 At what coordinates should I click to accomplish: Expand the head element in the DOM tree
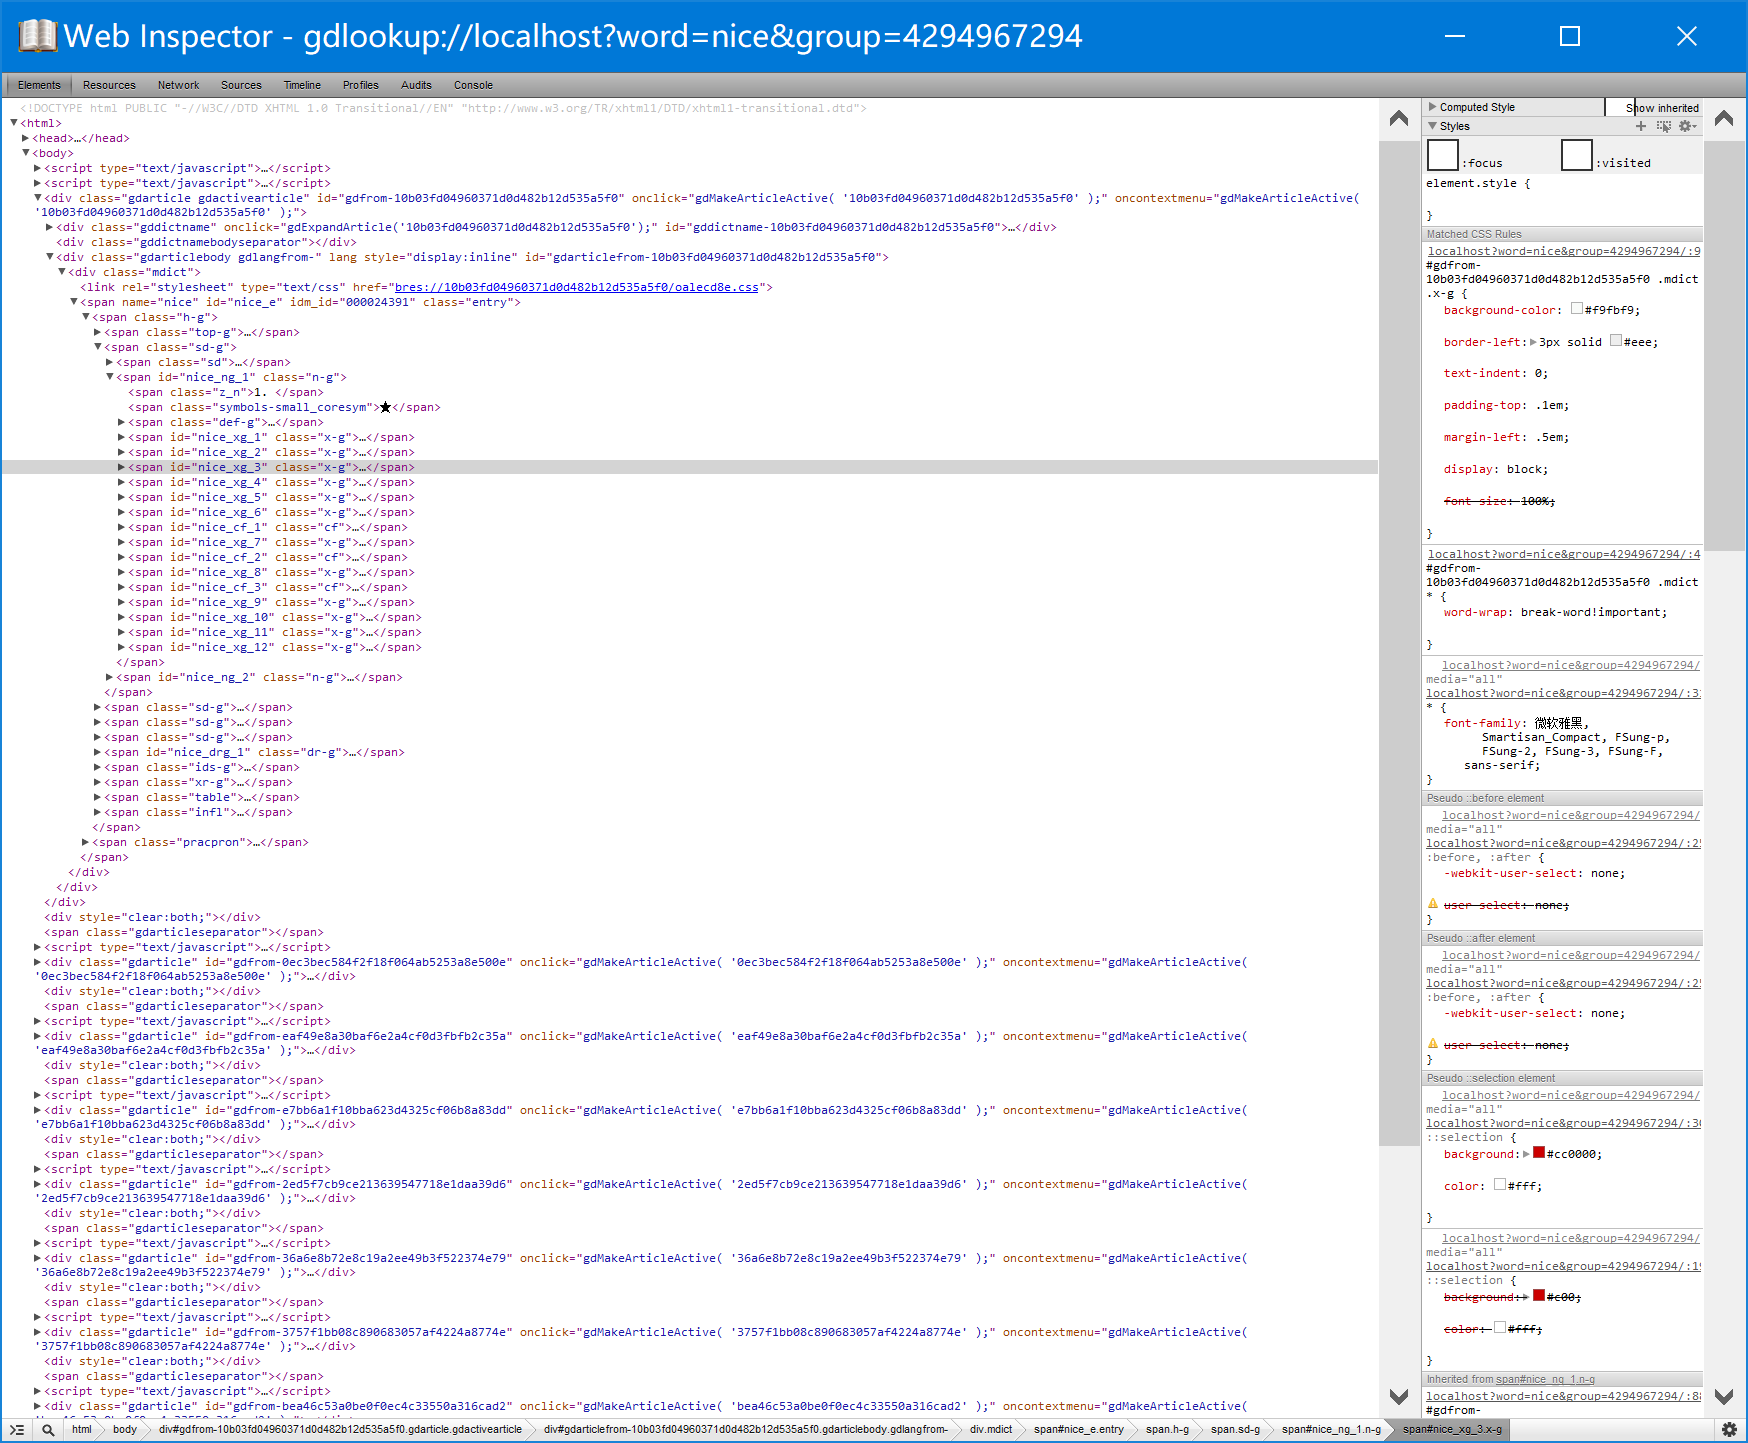(x=26, y=138)
